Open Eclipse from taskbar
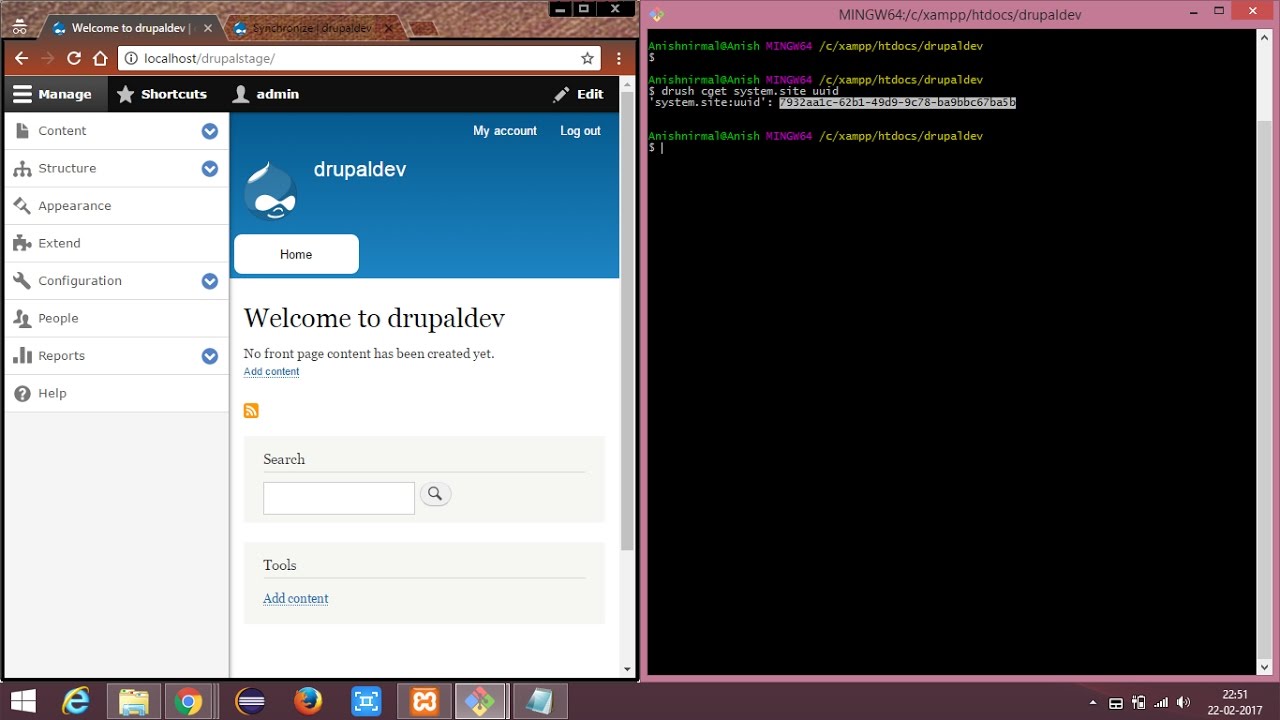This screenshot has width=1280, height=720. click(251, 701)
